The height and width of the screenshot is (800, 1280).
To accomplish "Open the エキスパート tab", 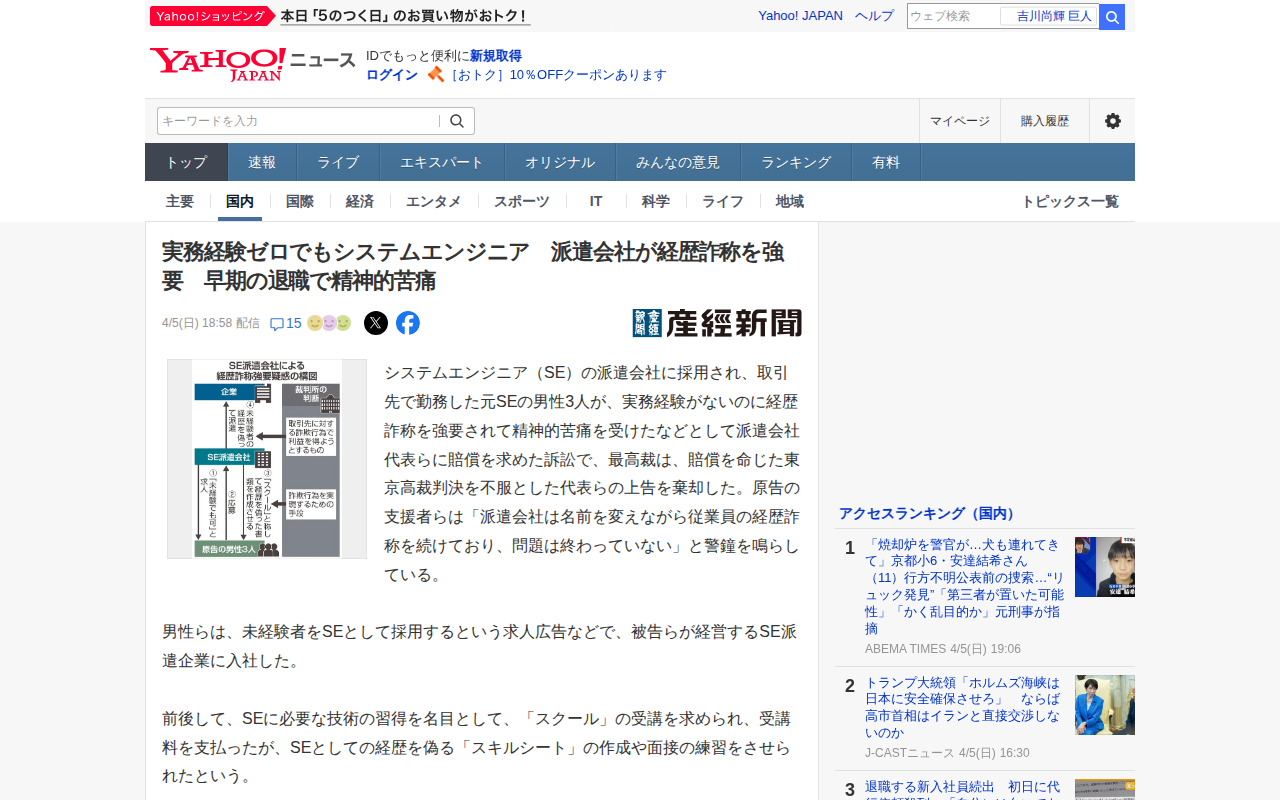I will [442, 162].
